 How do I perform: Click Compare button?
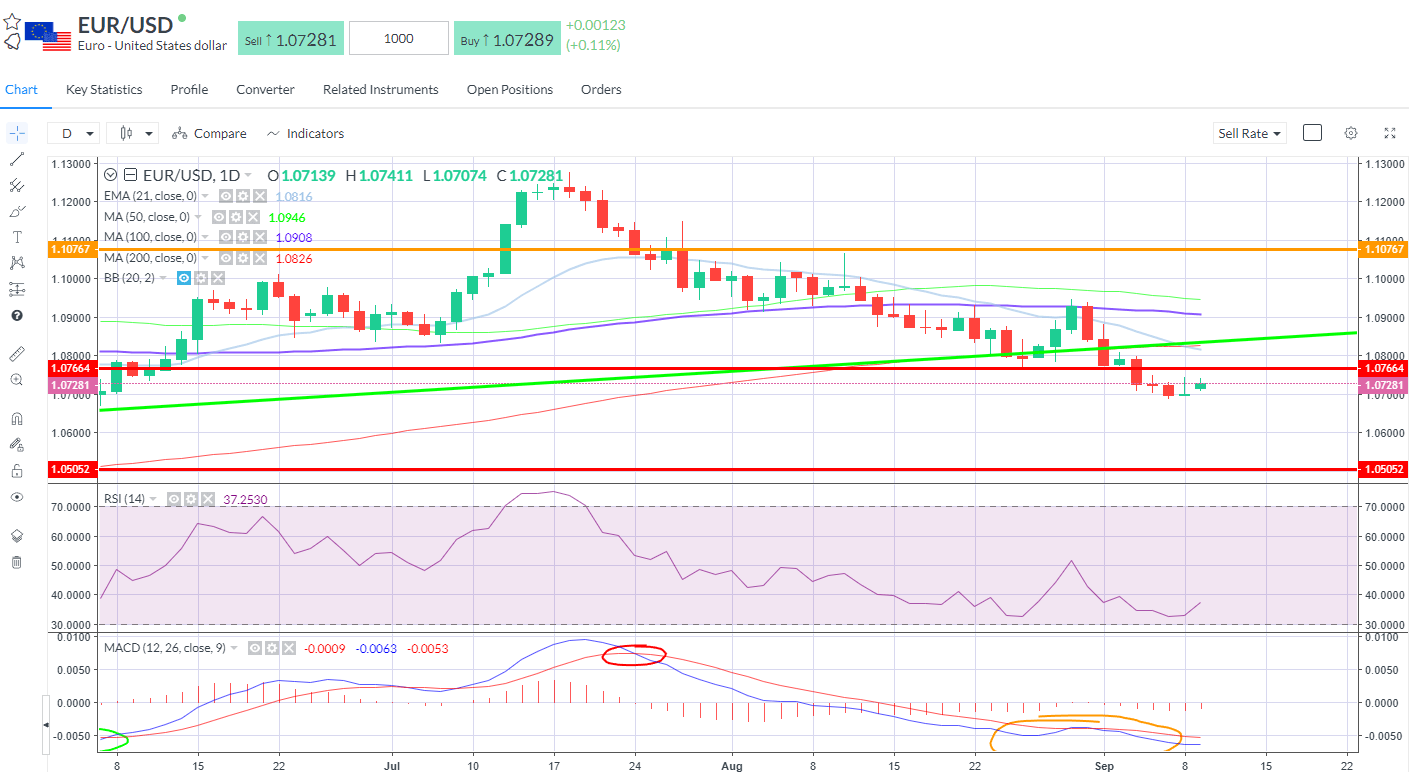click(209, 133)
